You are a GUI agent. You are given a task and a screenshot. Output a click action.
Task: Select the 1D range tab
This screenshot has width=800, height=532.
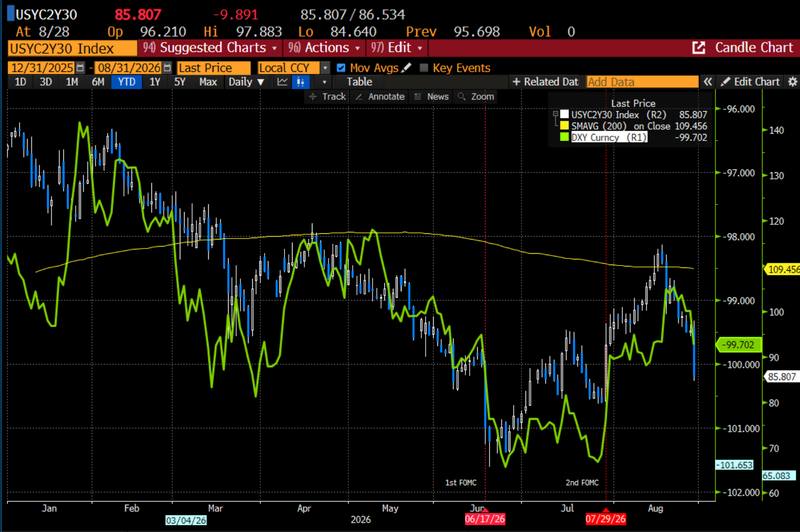pyautogui.click(x=20, y=82)
